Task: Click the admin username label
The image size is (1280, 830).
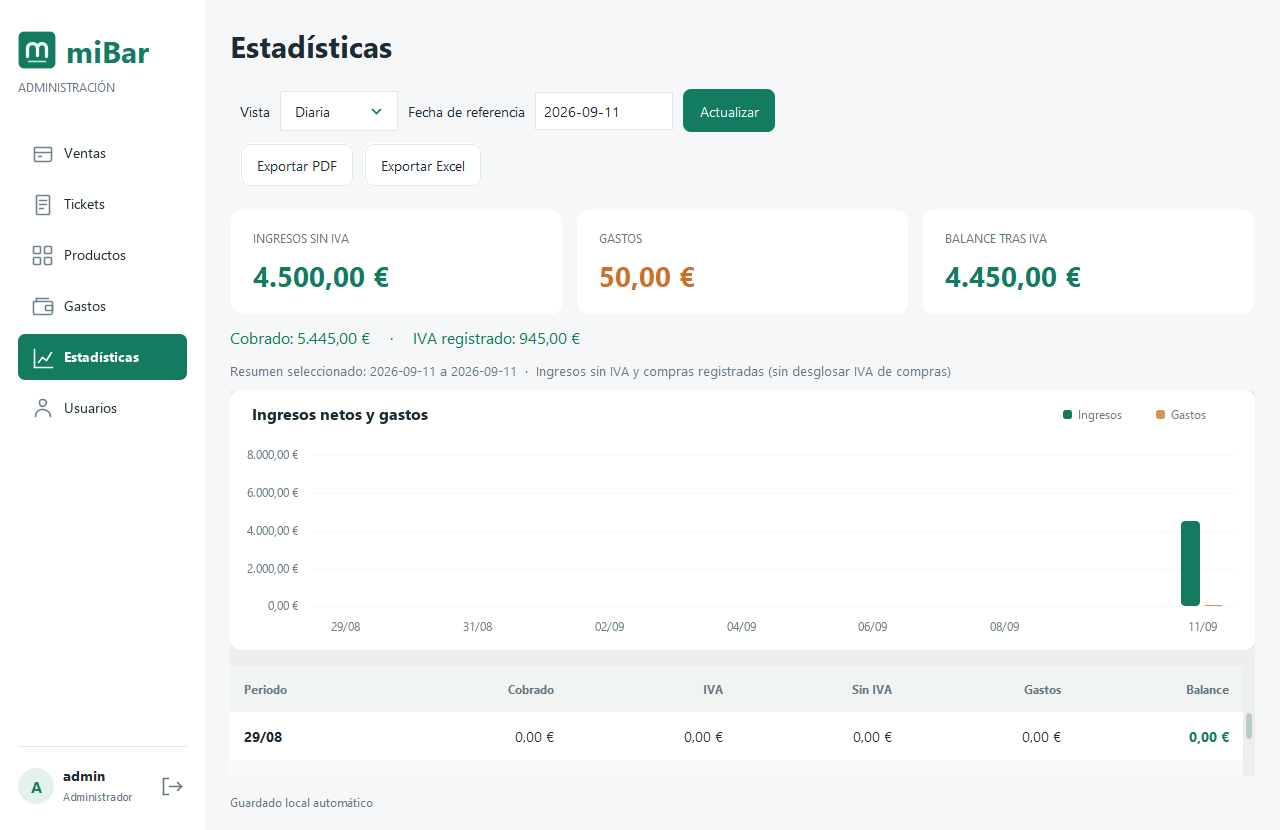Action: coord(84,776)
